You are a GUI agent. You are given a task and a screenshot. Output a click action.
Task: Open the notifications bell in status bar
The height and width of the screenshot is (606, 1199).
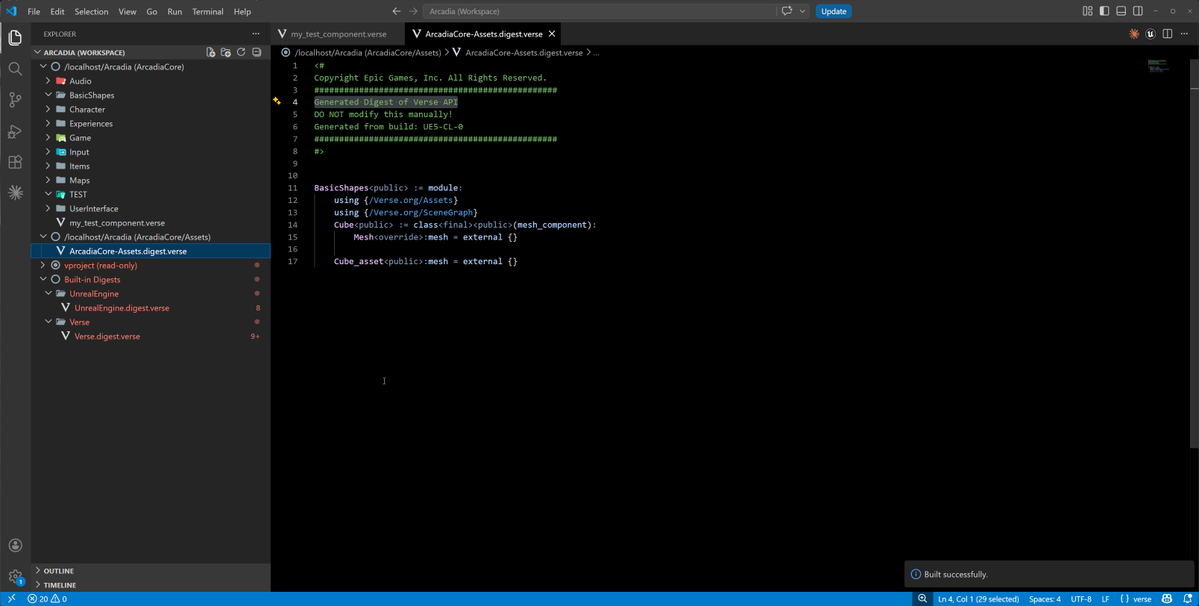point(1186,599)
